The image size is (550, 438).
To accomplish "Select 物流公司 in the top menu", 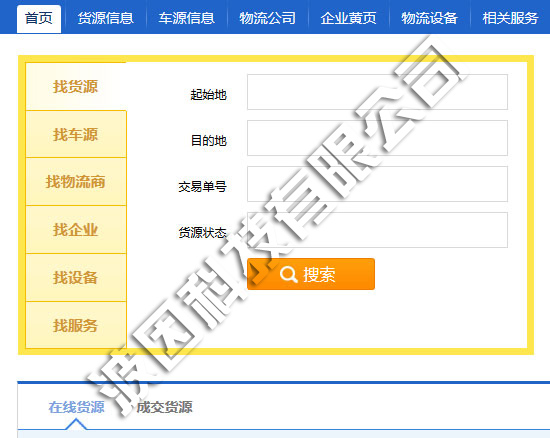I will coord(267,18).
